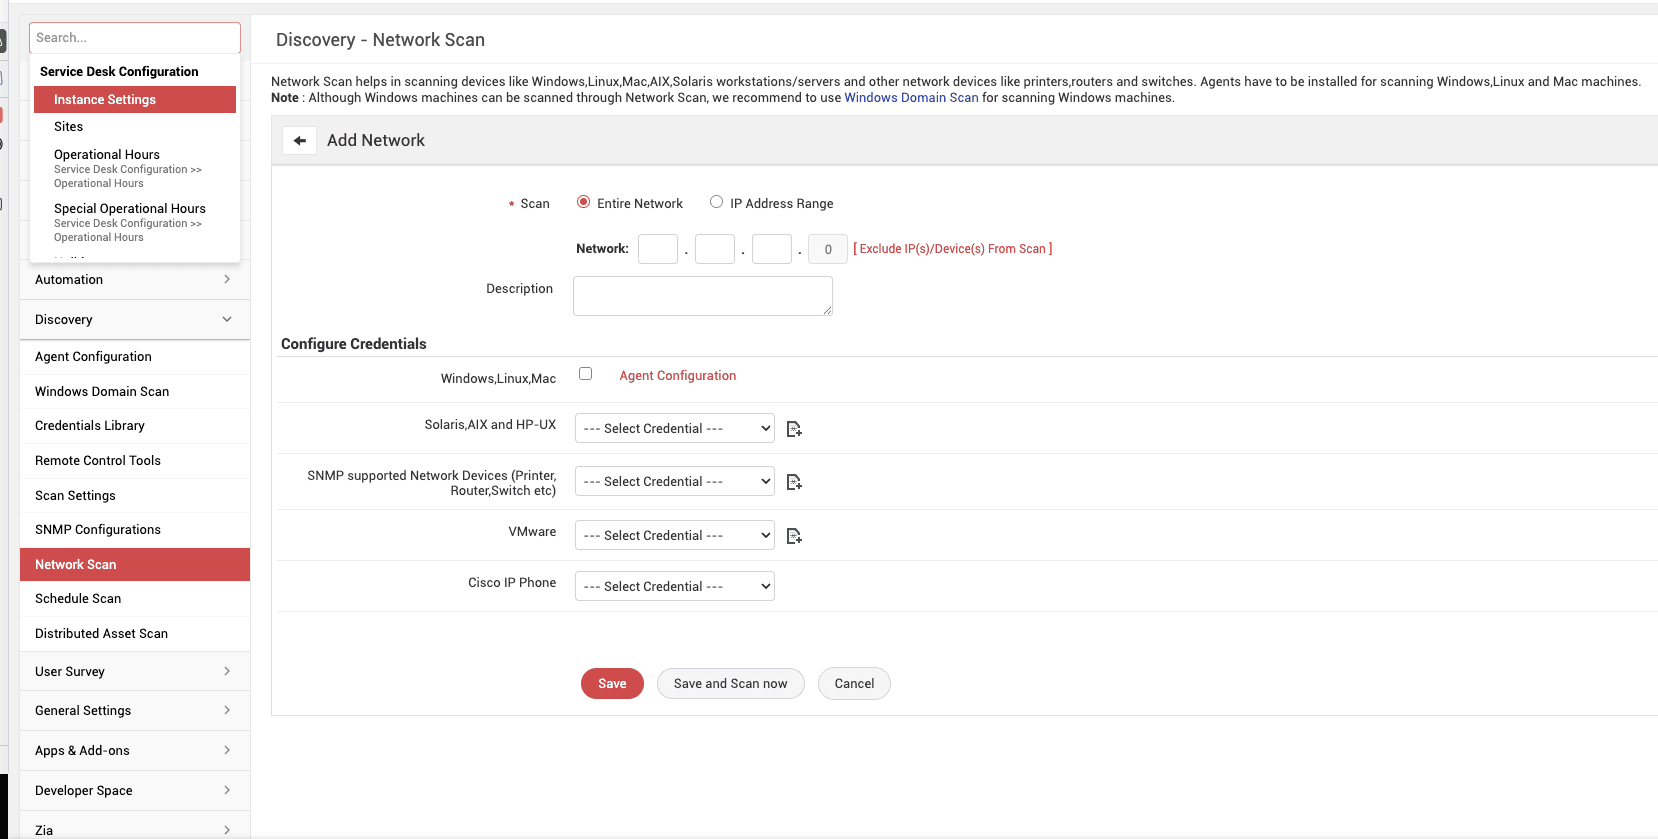Click the second Network octet field
Screen dimensions: 1658x839
pyautogui.click(x=715, y=249)
